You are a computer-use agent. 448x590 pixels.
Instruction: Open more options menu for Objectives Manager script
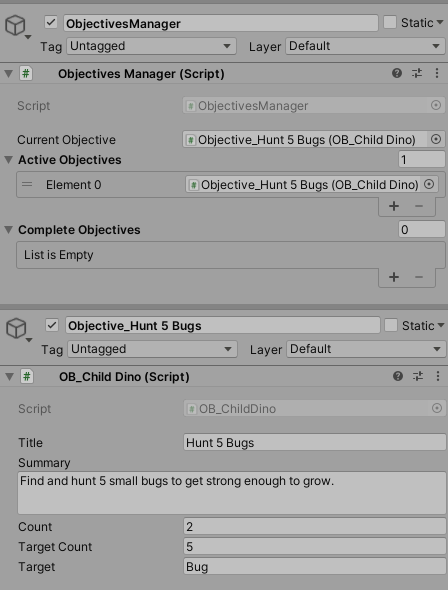(x=437, y=73)
